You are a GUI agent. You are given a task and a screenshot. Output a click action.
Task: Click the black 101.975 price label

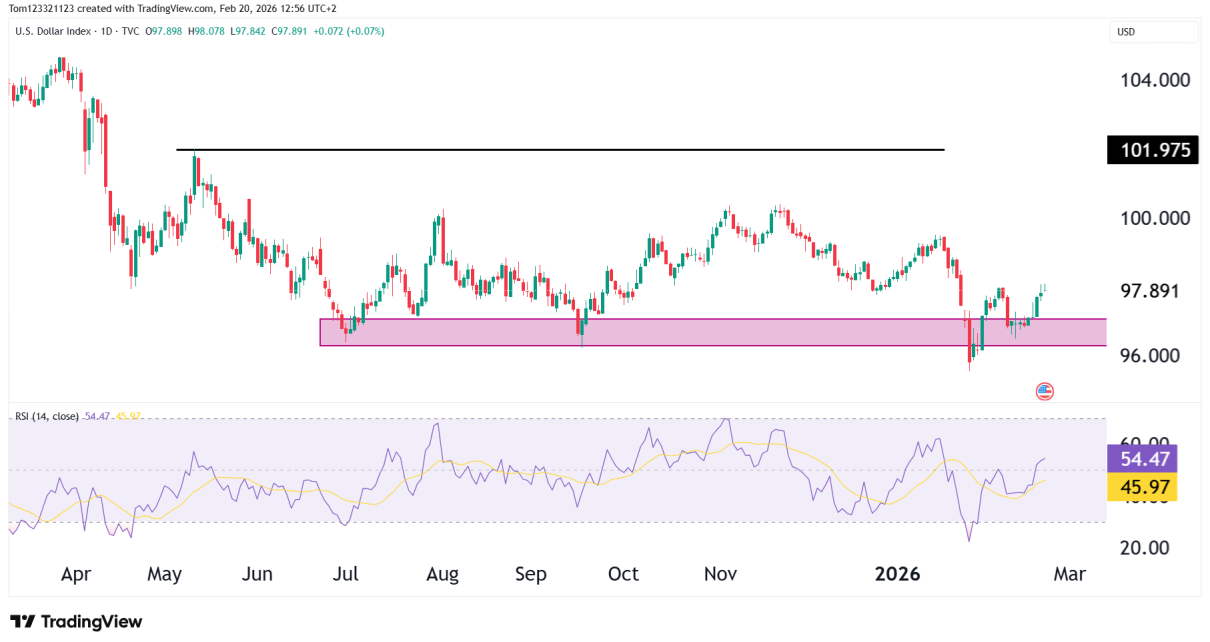(x=1151, y=149)
